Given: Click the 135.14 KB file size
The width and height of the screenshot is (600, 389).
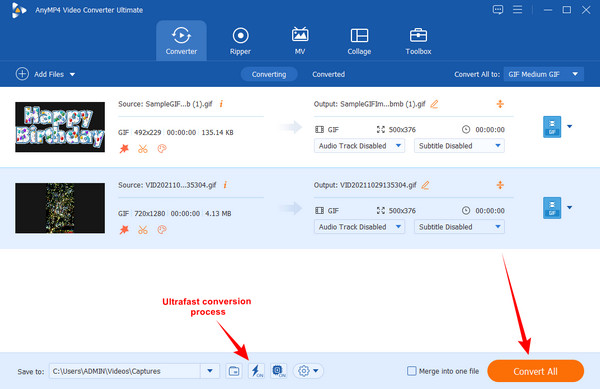Looking at the screenshot, I should click(x=217, y=132).
